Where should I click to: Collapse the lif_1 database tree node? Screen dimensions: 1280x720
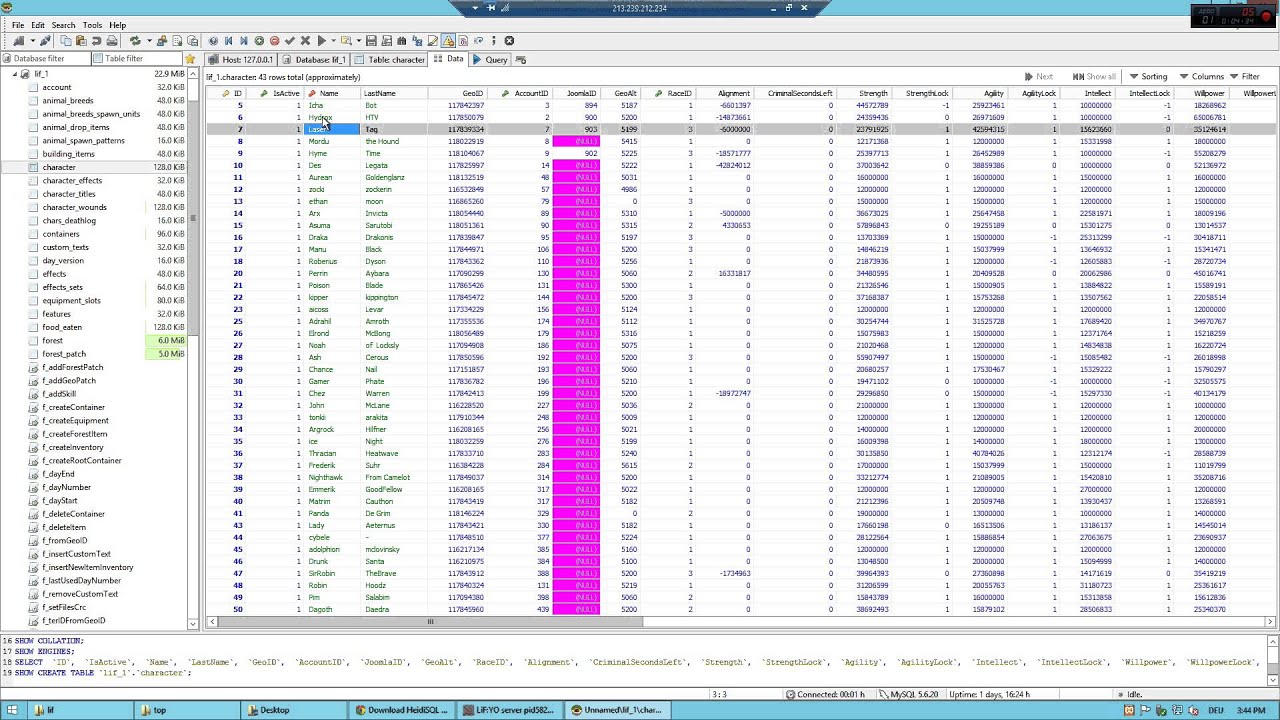click(x=15, y=74)
